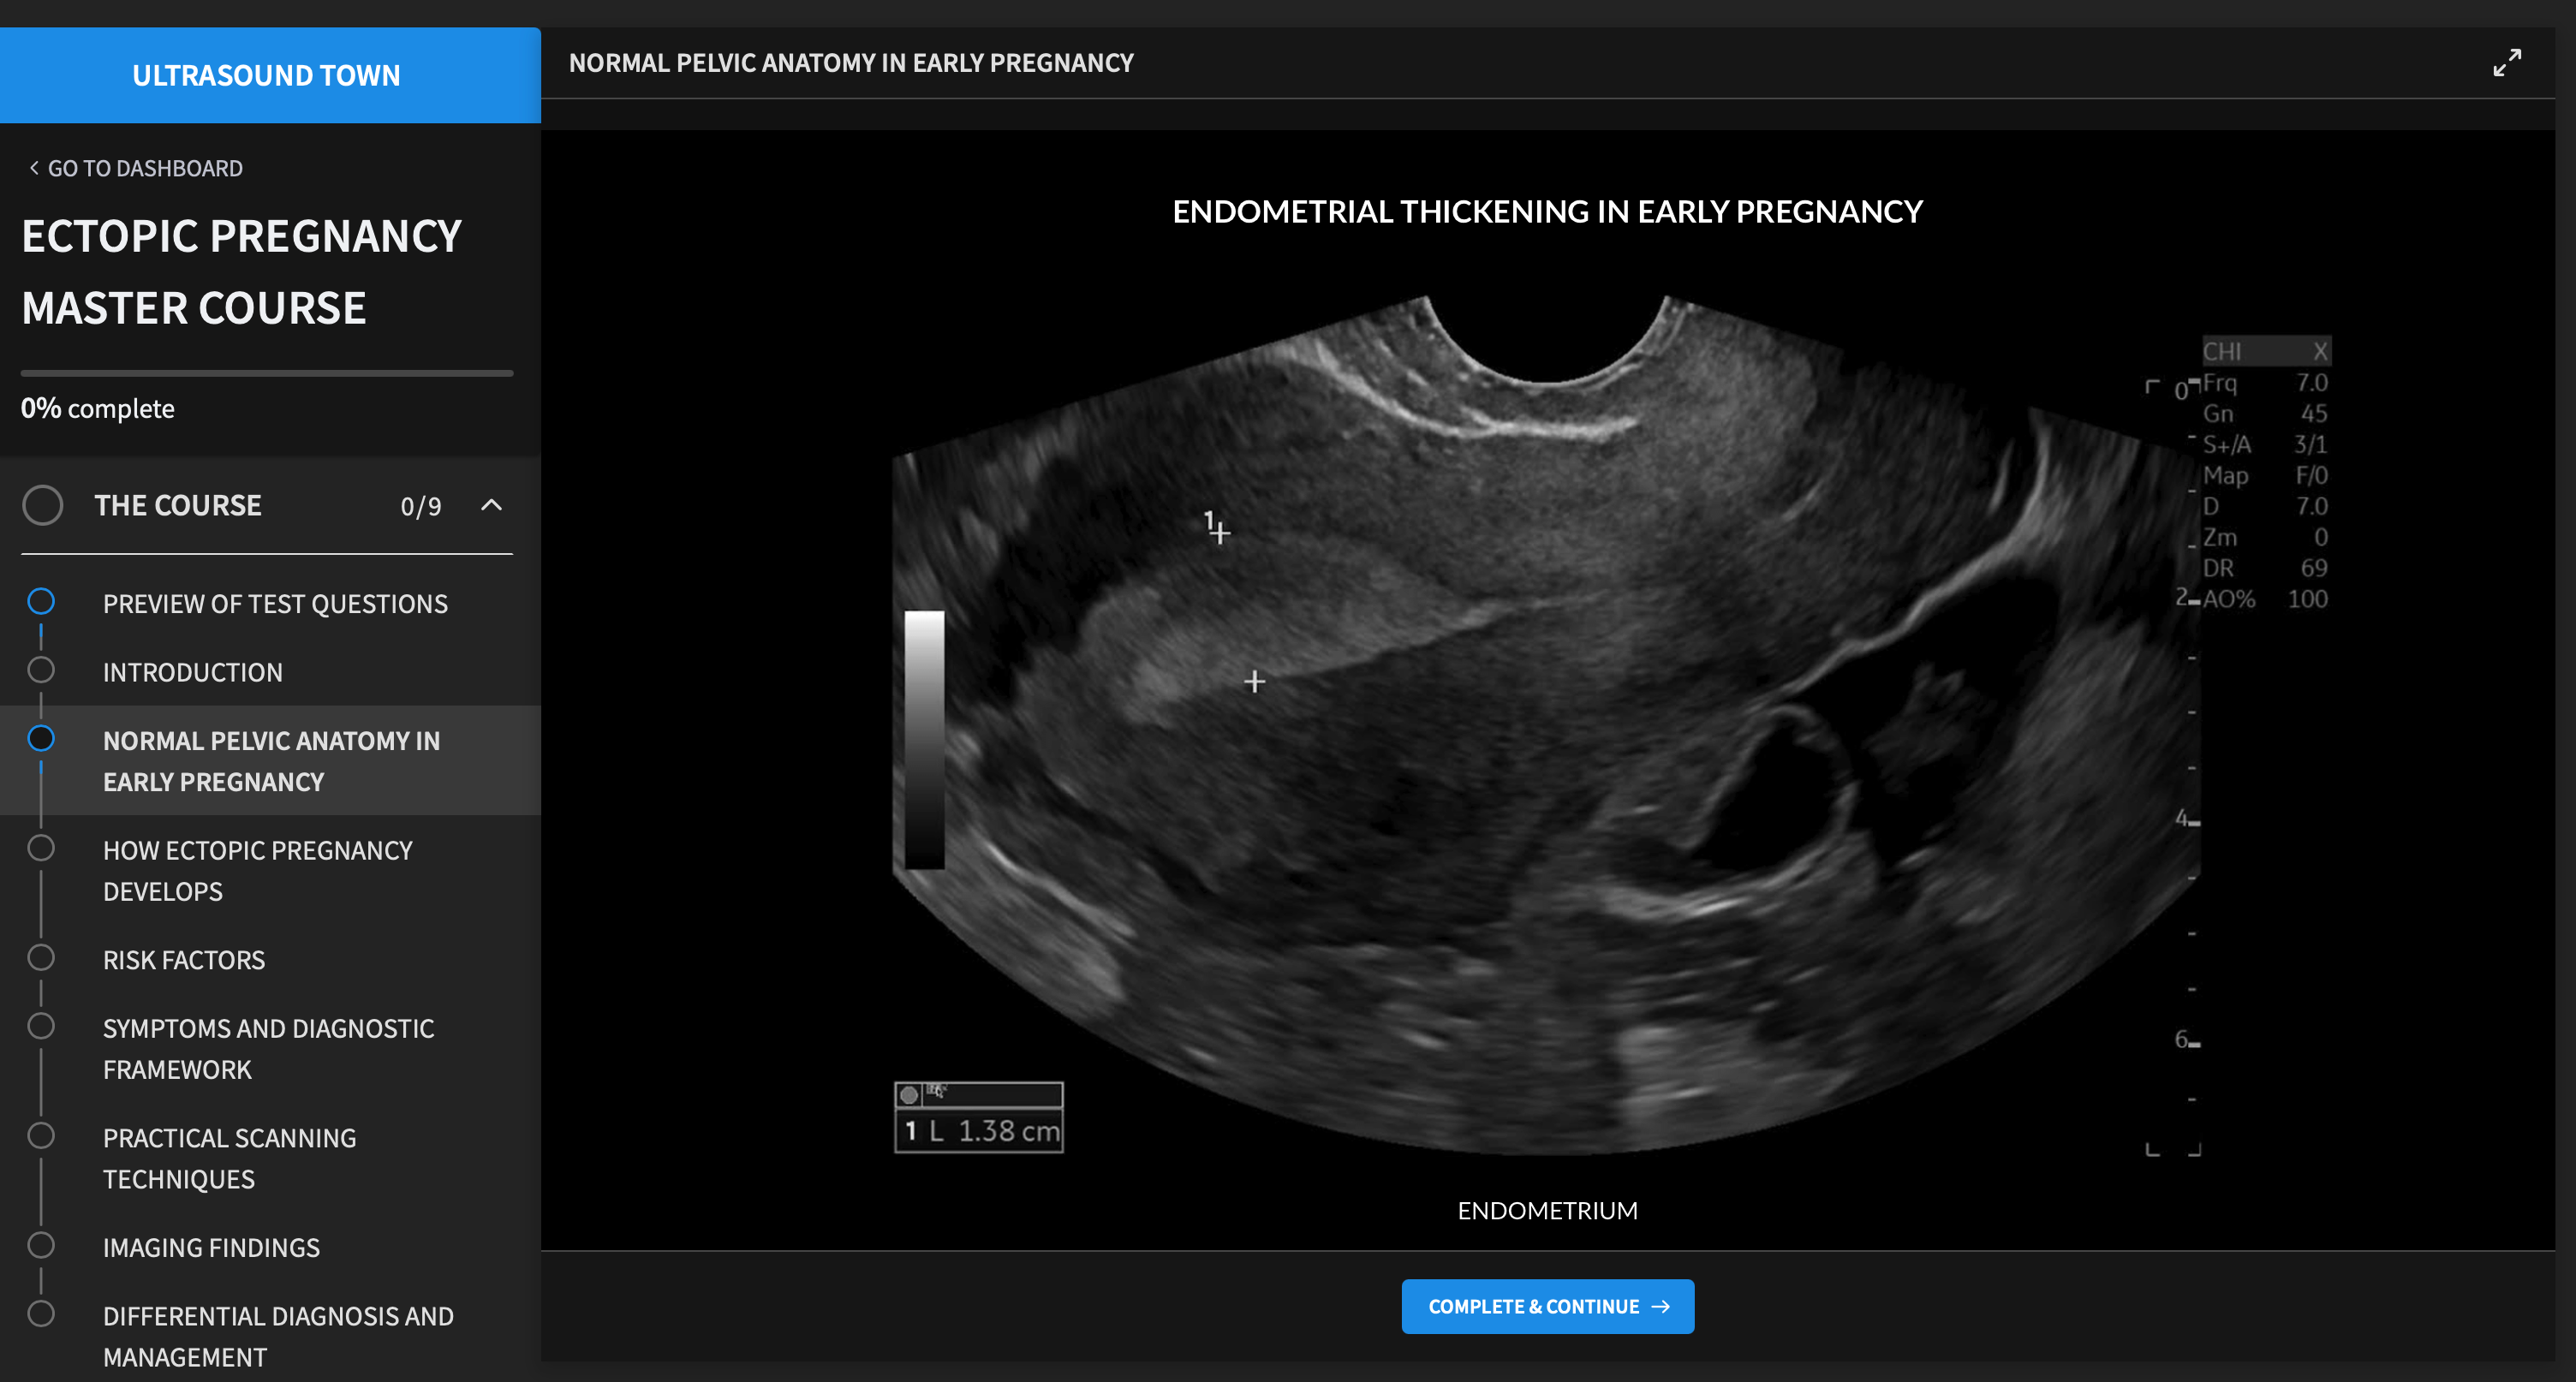Mark How Ectopic Pregnancy Develops circle
Image resolution: width=2576 pixels, height=1382 pixels.
coord(41,848)
